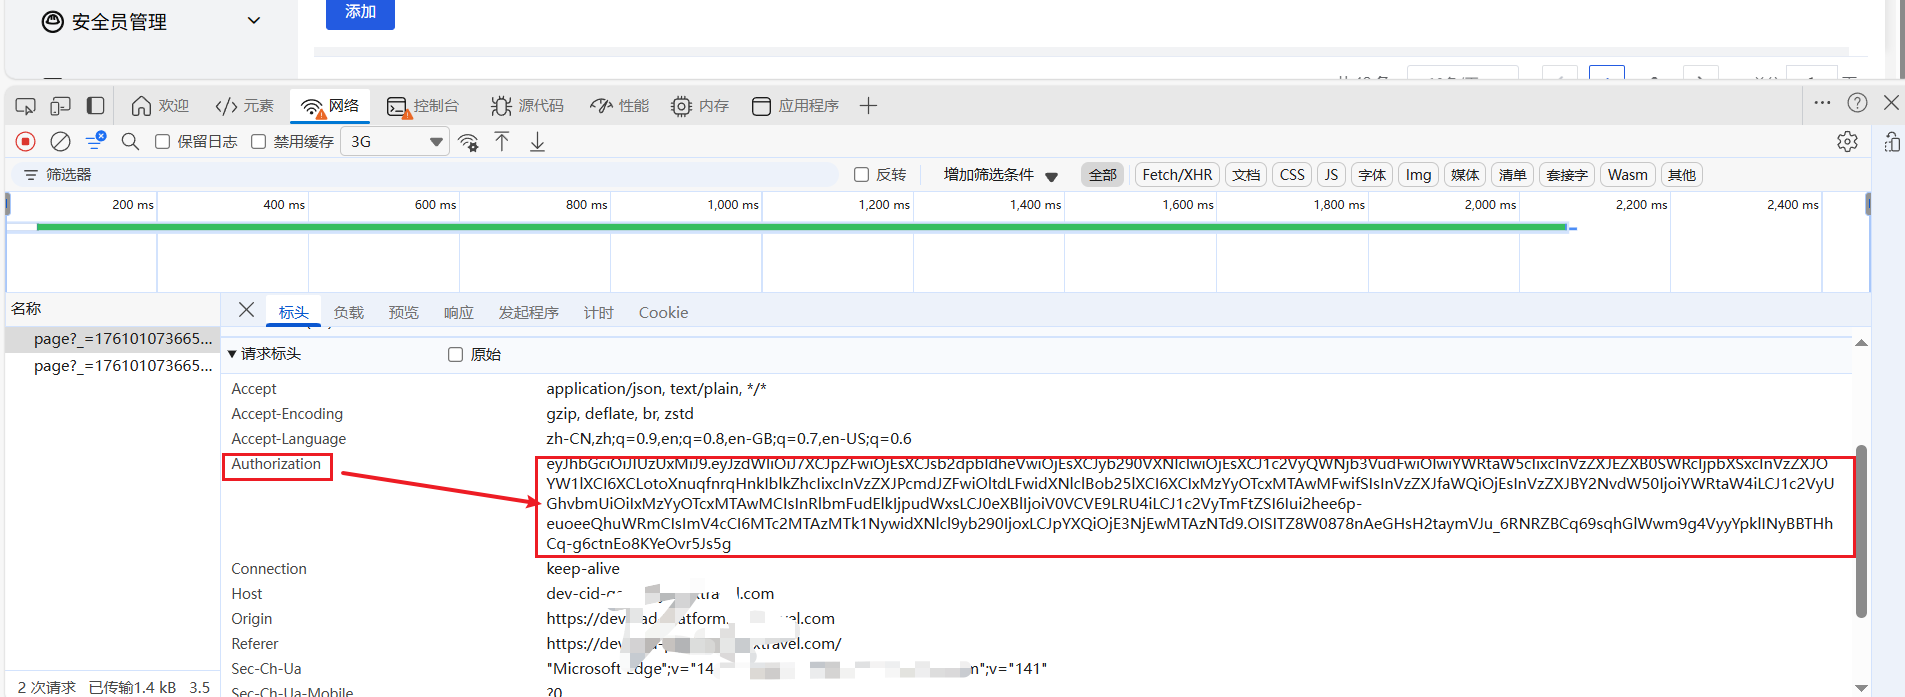Toggle the network filter funnel icon
This screenshot has width=1905, height=697.
pyautogui.click(x=96, y=141)
